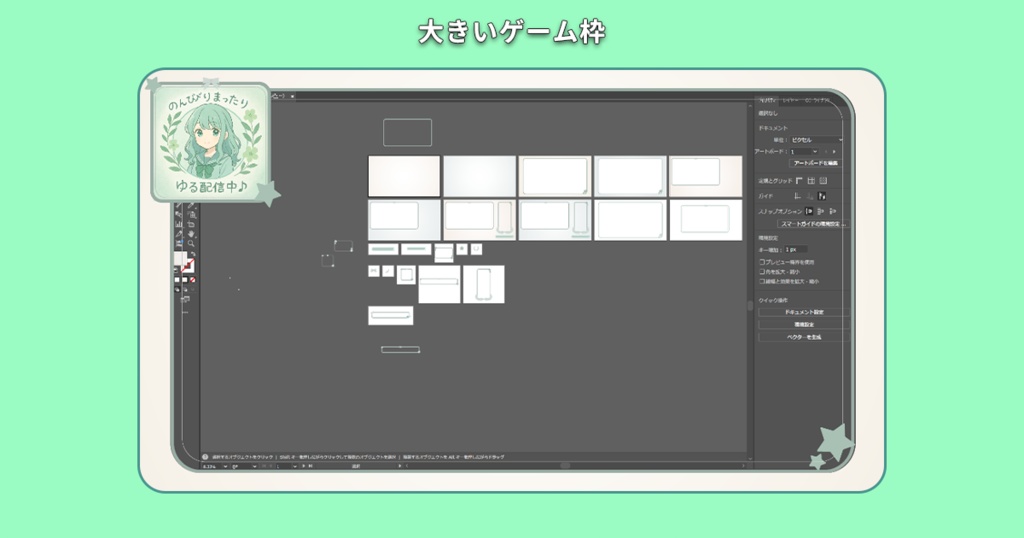Enable プレビュー境界を使用 checkbox
Image resolution: width=1024 pixels, height=538 pixels.
pos(761,262)
